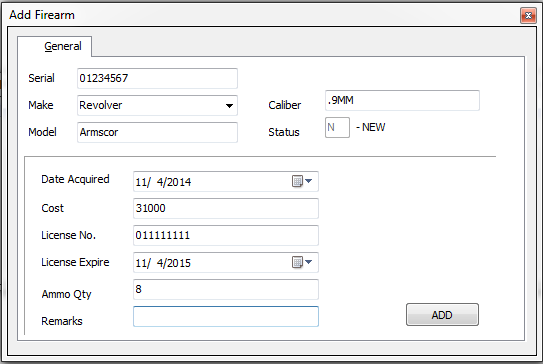Screen dimensions: 543x364
Task: Select the License Expire date text
Action: [x=163, y=263]
